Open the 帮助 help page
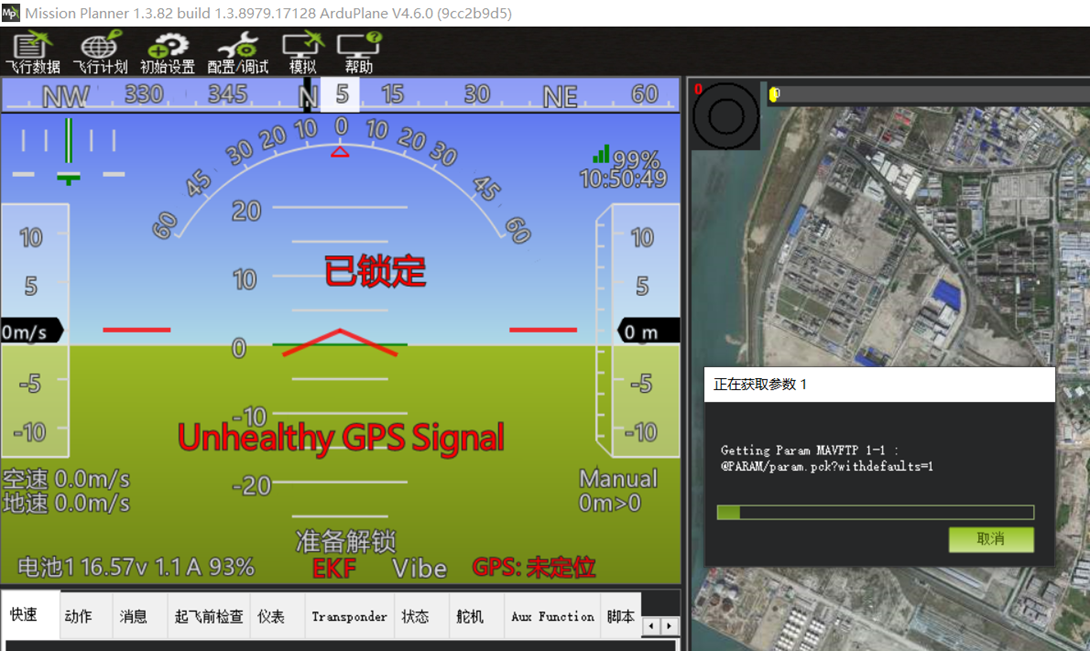This screenshot has width=1090, height=651. click(359, 52)
